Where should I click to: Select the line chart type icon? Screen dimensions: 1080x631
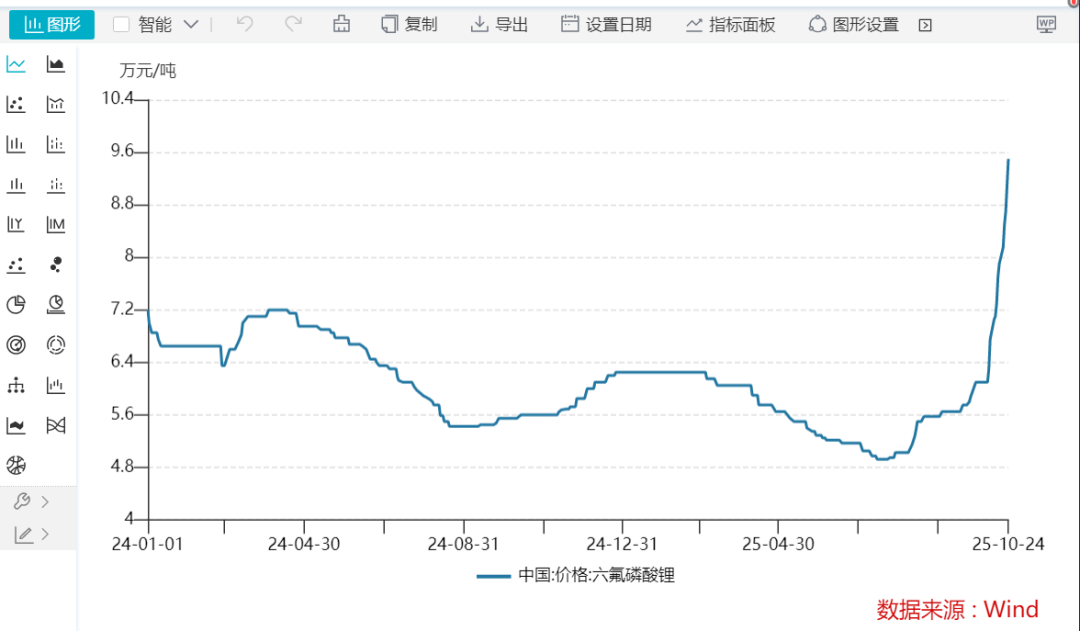pyautogui.click(x=16, y=65)
